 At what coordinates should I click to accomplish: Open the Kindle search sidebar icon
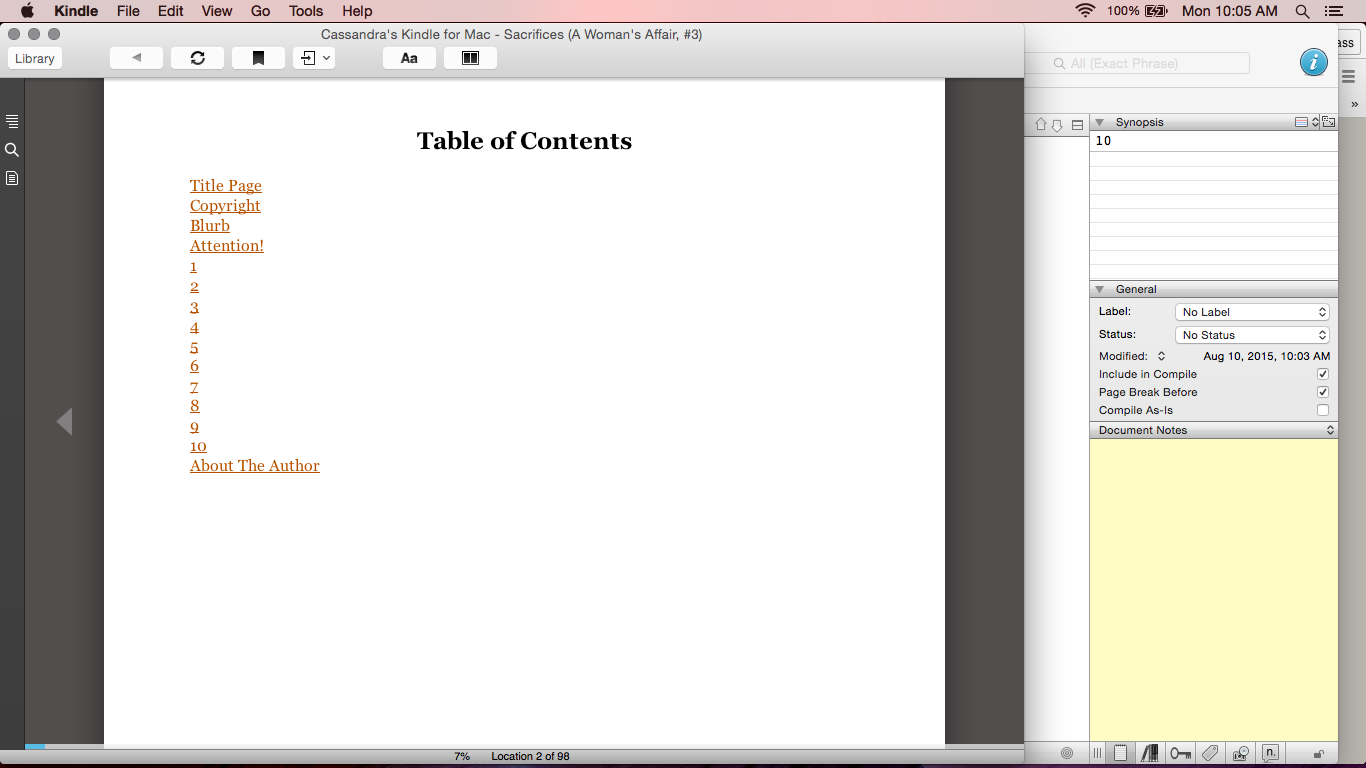click(12, 150)
